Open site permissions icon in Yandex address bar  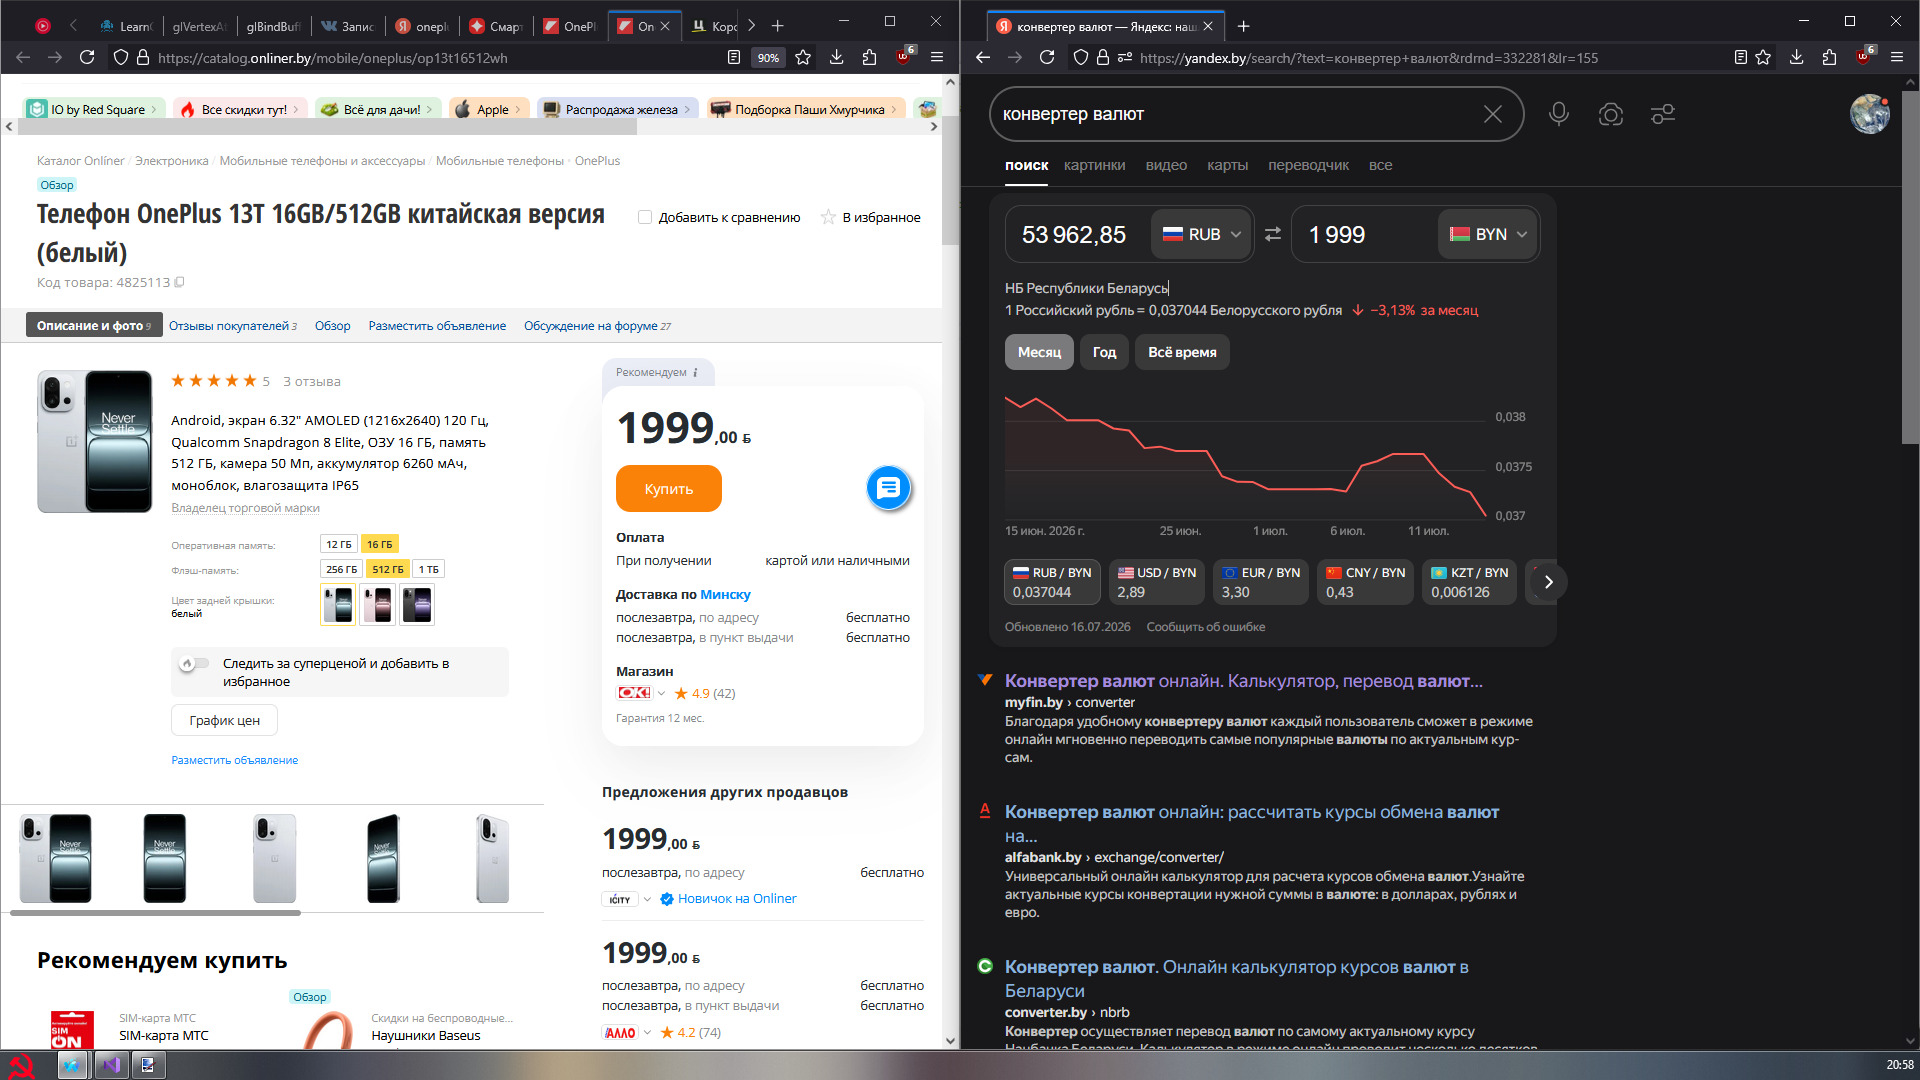(x=1125, y=58)
